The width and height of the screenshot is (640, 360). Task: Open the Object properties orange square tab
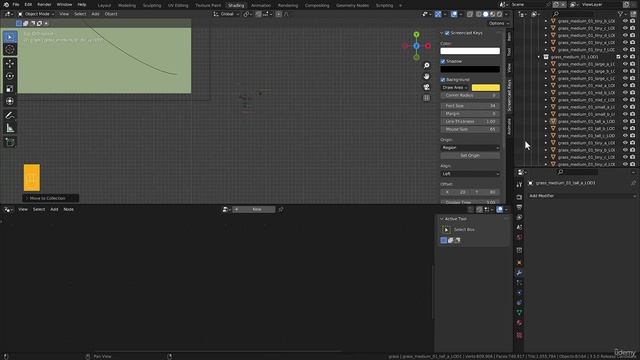519,262
